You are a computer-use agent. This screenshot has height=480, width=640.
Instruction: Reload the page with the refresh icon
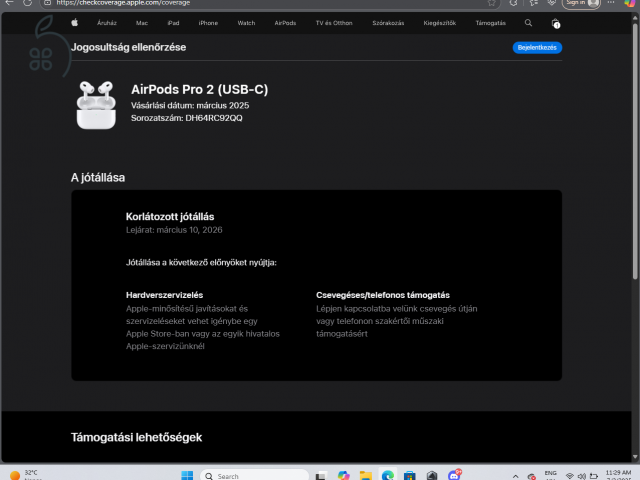point(27,2)
